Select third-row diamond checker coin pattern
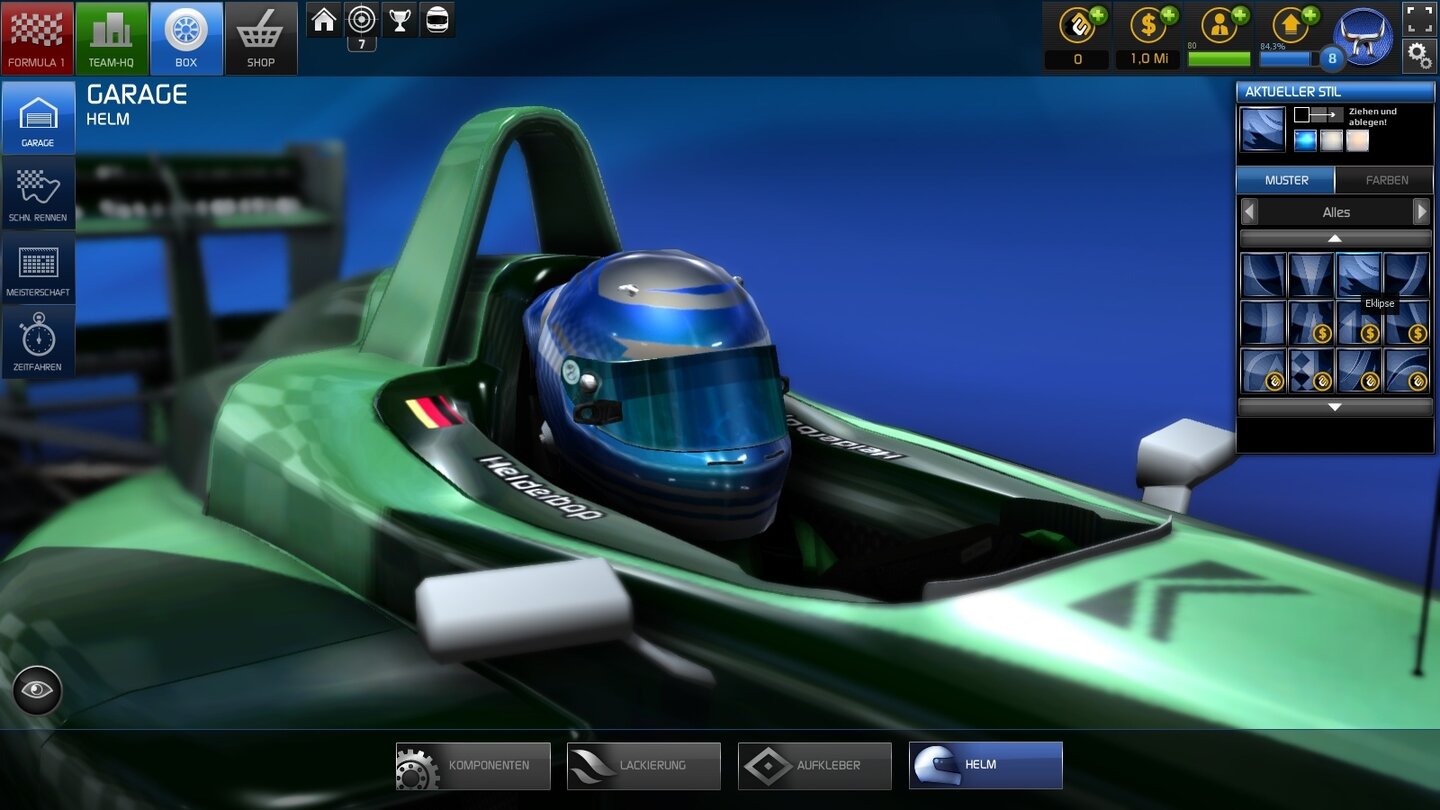The width and height of the screenshot is (1440, 810). point(1311,370)
